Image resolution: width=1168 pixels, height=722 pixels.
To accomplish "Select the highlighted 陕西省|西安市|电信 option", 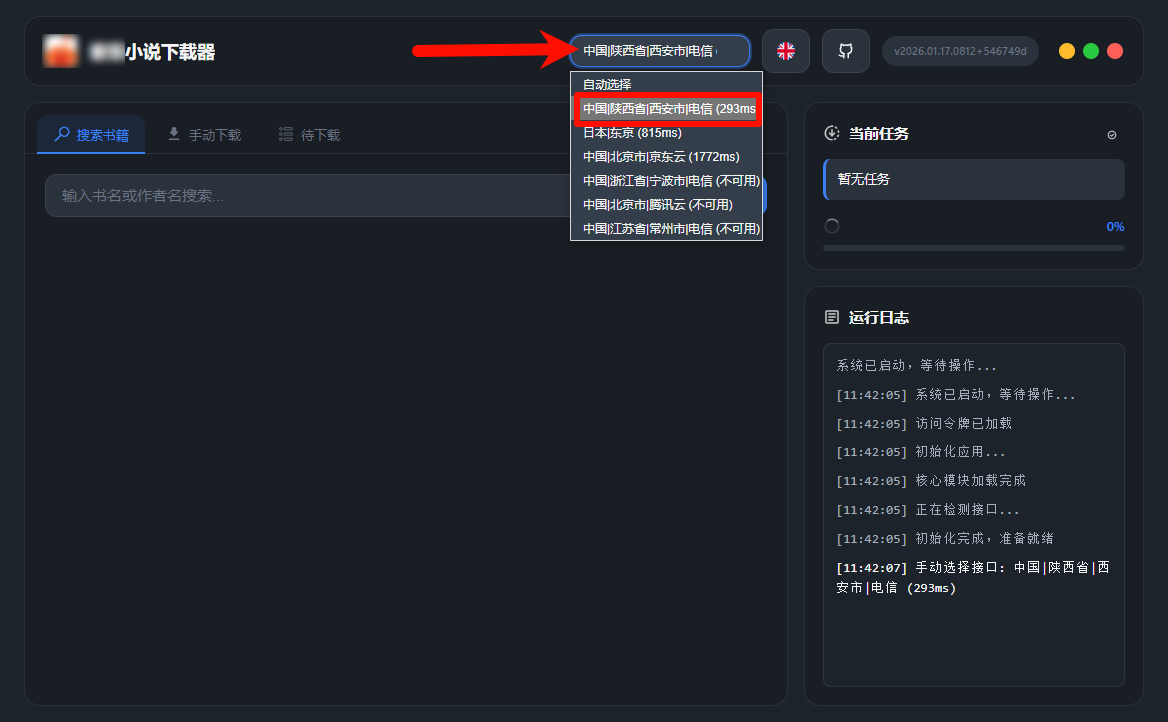I will (668, 108).
